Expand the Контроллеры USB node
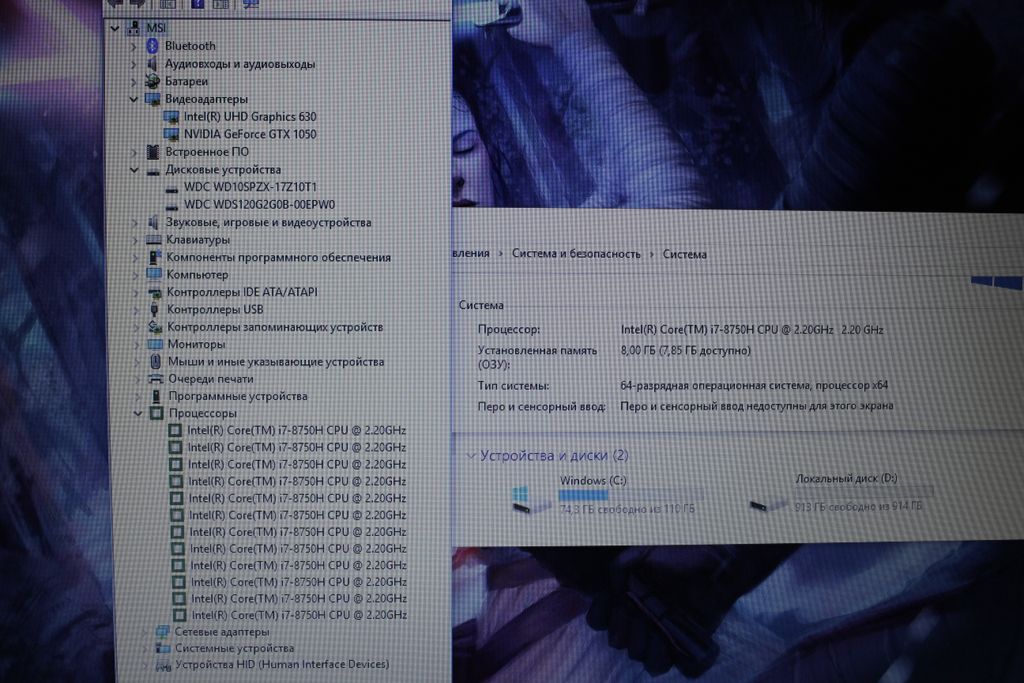This screenshot has width=1024, height=683. tap(136, 310)
